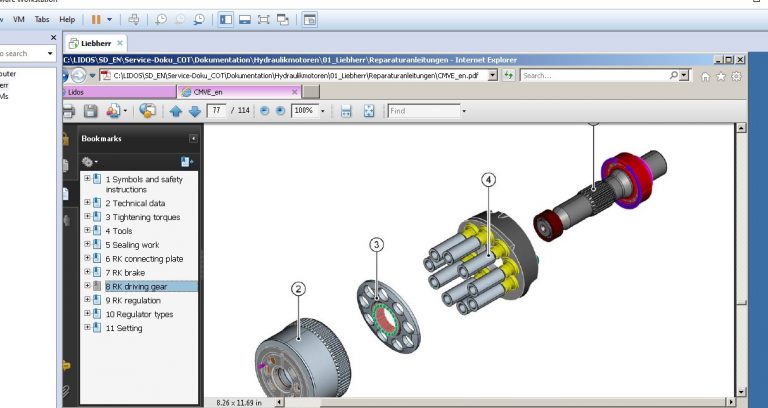Image resolution: width=768 pixels, height=408 pixels.
Task: Click the search magnifier icon
Action: (674, 75)
